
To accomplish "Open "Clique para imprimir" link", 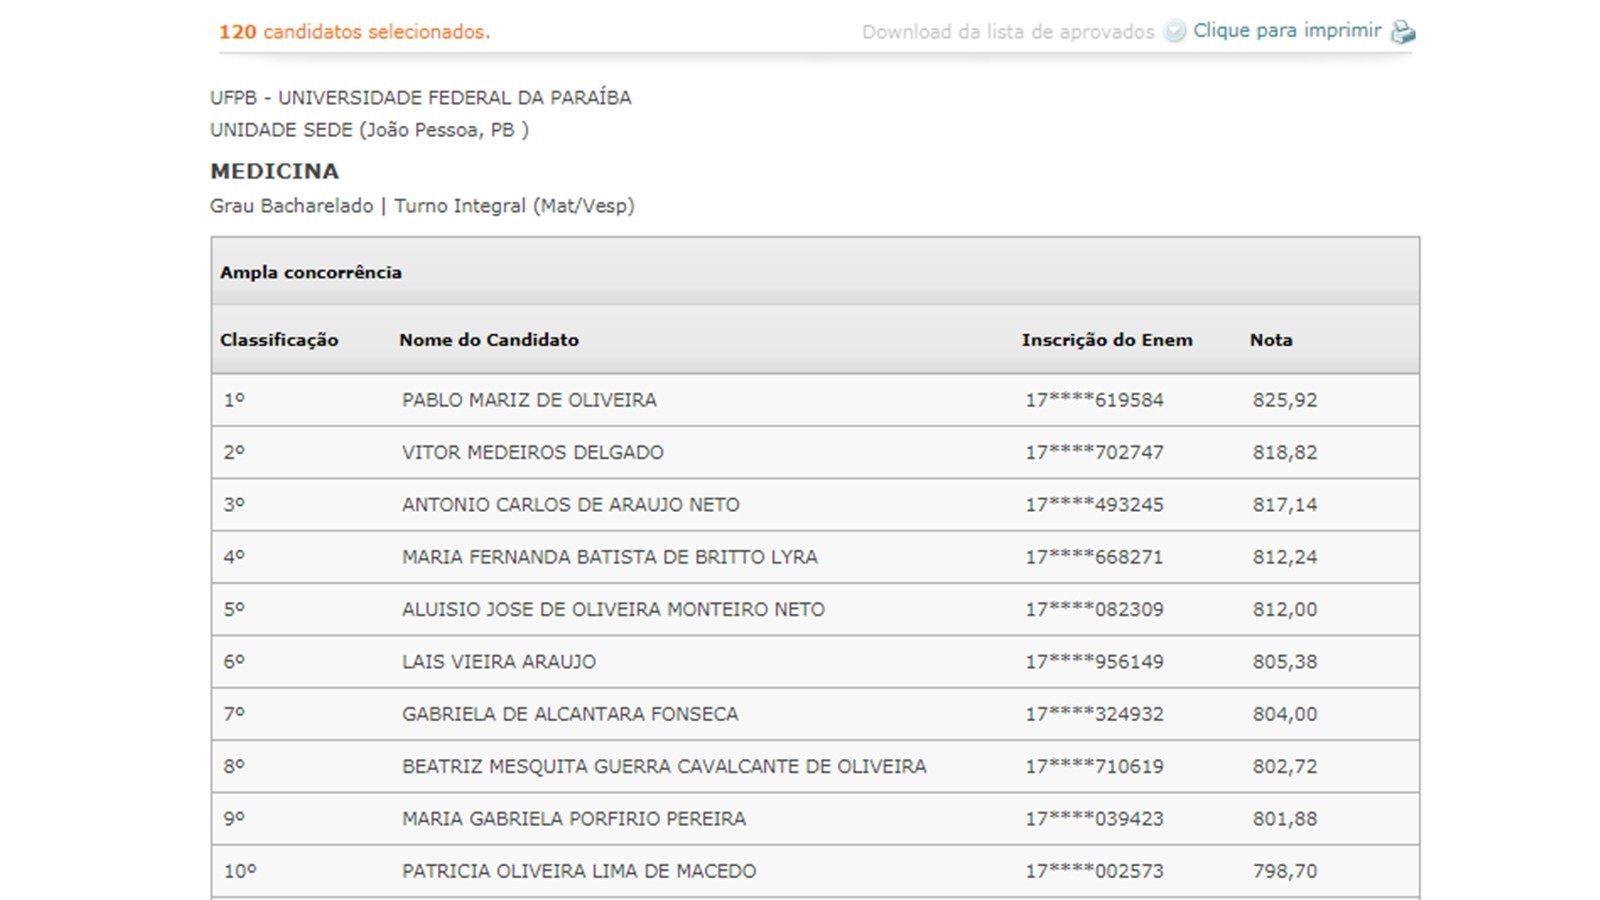I will coord(1287,31).
